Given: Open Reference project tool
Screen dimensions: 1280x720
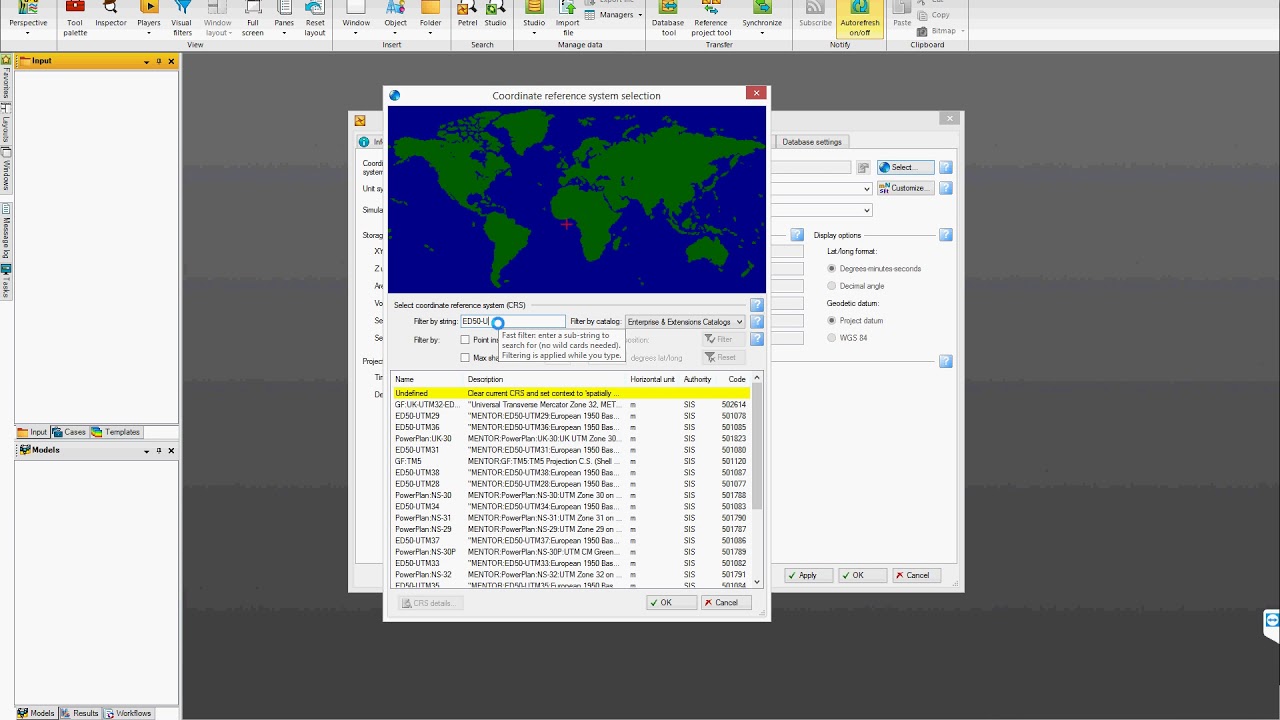Looking at the screenshot, I should (x=711, y=18).
